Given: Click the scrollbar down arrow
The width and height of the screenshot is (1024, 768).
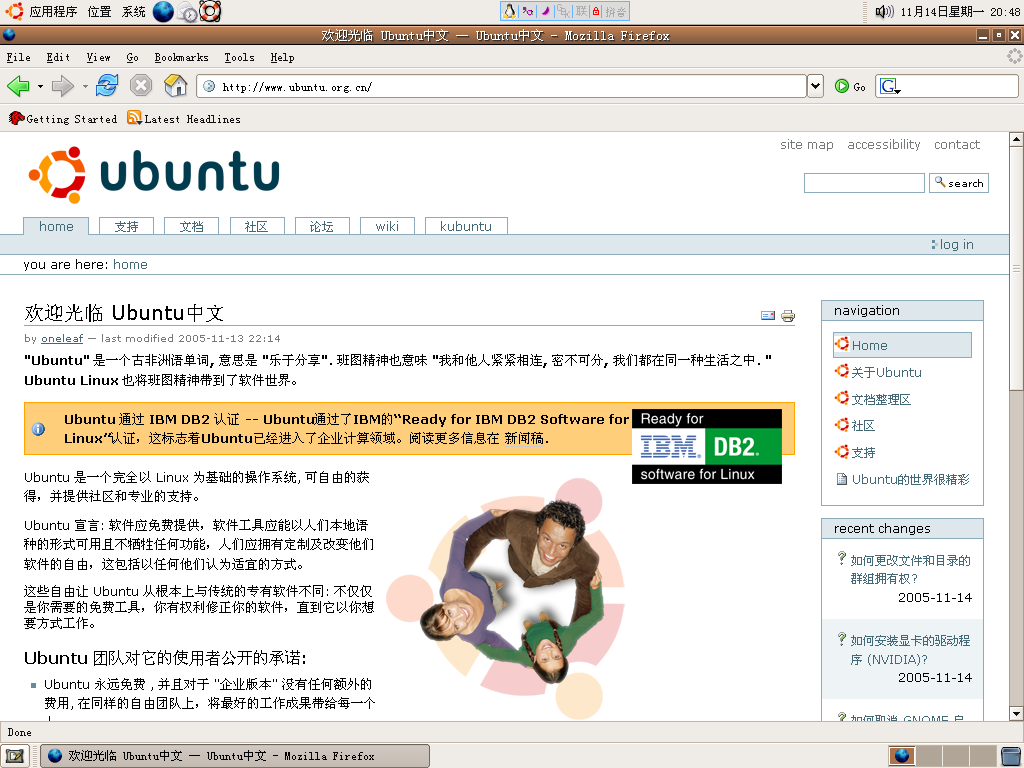Looking at the screenshot, I should 1016,714.
